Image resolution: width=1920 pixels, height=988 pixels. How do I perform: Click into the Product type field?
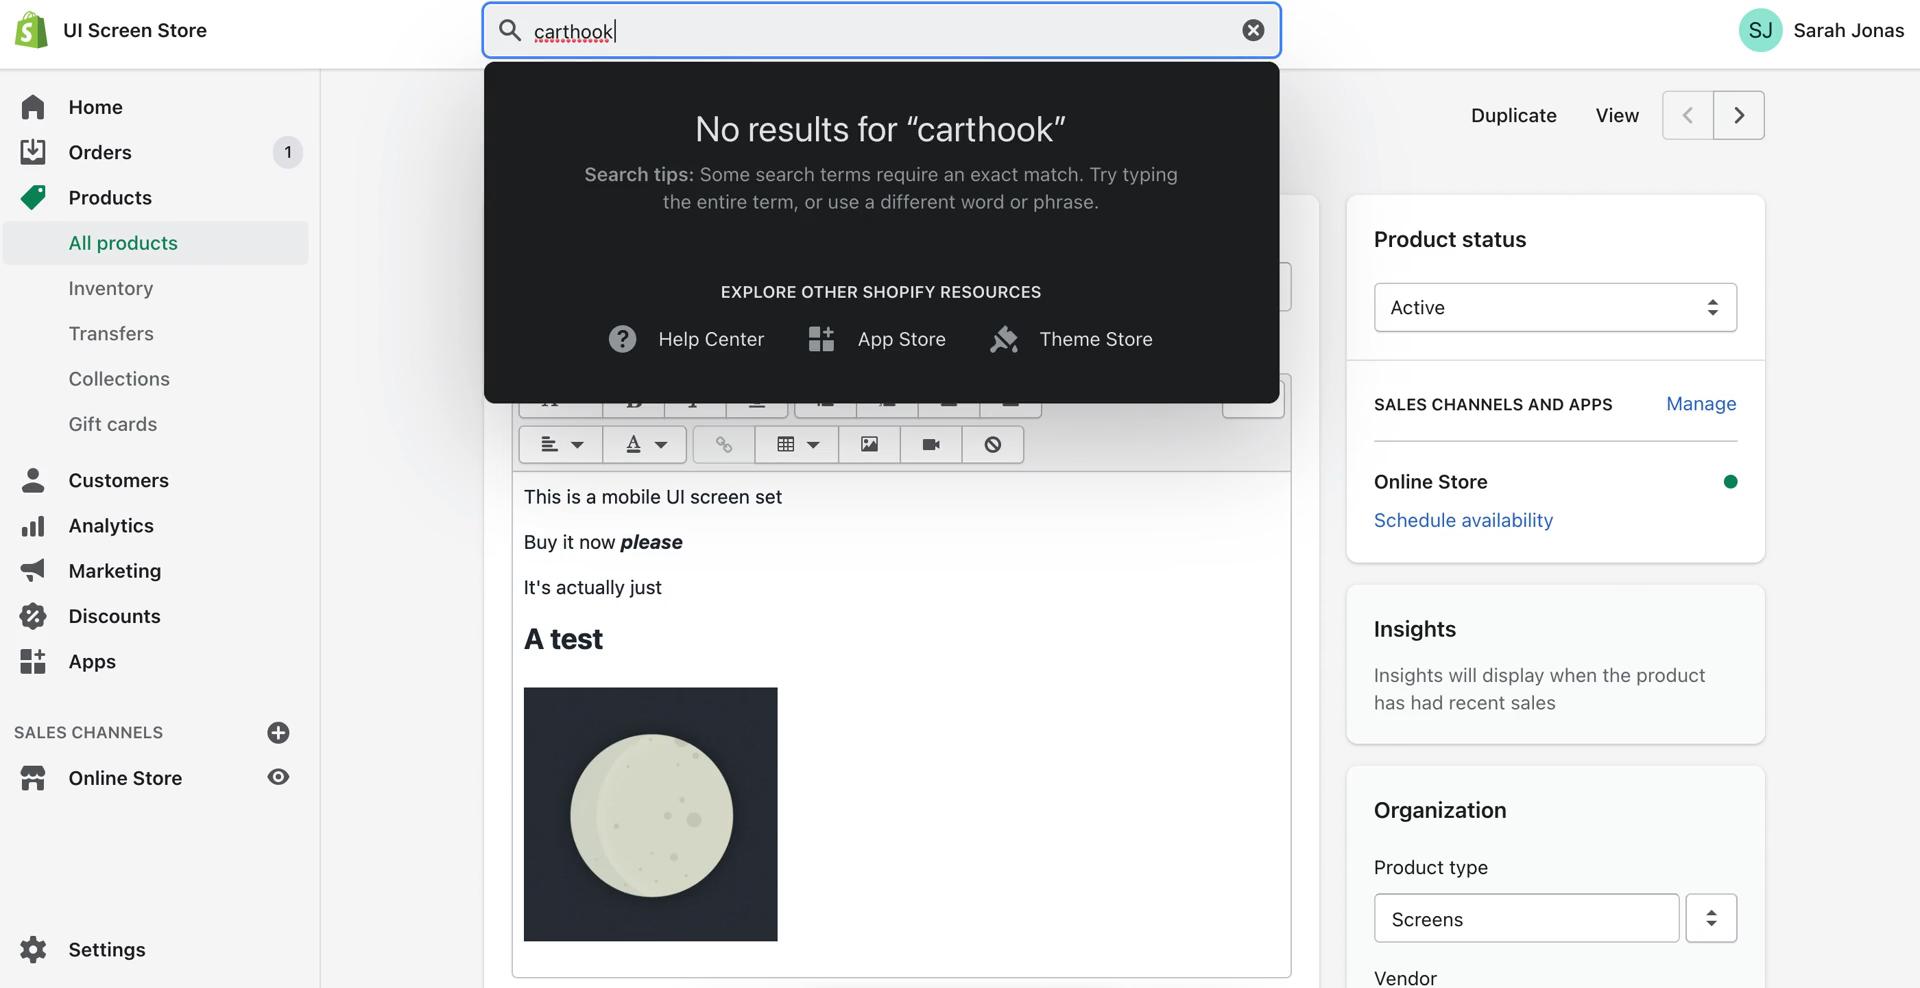(x=1526, y=918)
